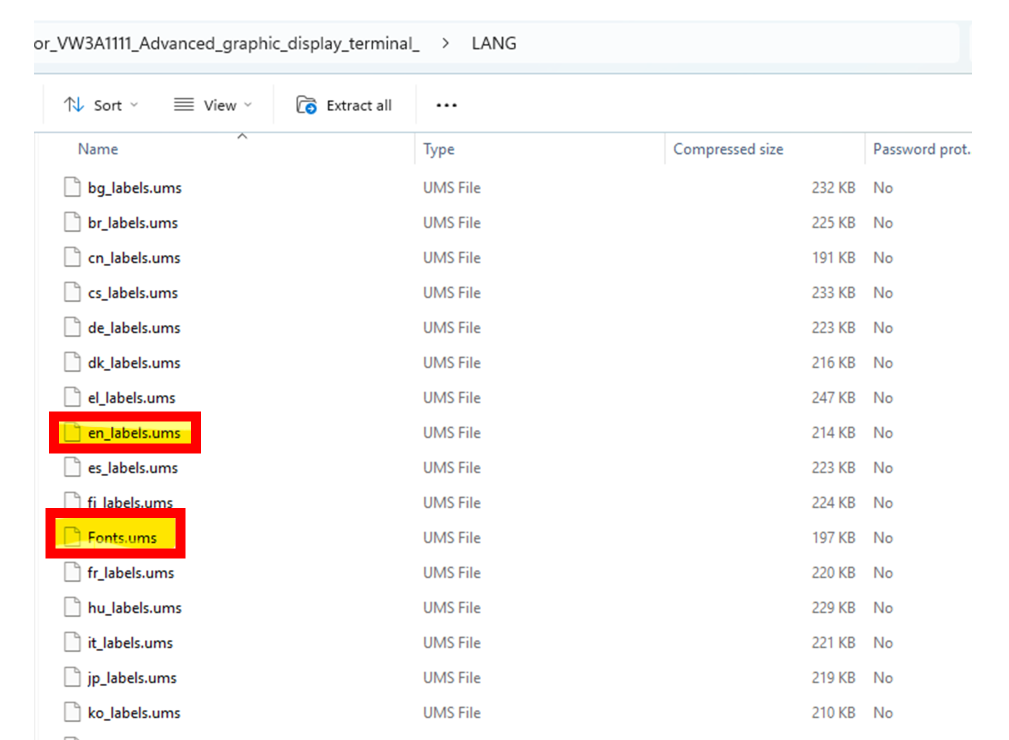Select the br_labels.ums file icon
The image size is (1009, 740).
coord(73,222)
